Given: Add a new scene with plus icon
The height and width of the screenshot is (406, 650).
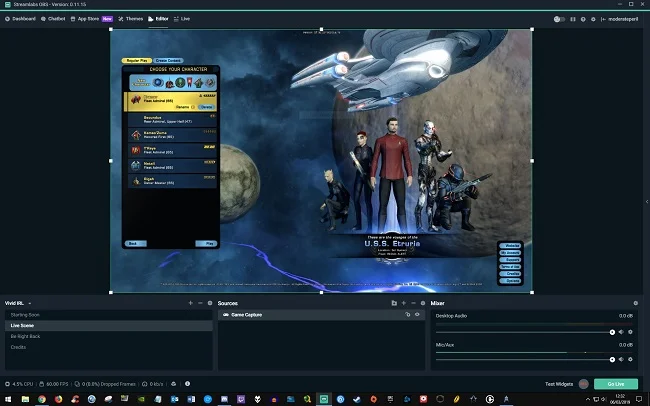Looking at the screenshot, I should (x=190, y=303).
